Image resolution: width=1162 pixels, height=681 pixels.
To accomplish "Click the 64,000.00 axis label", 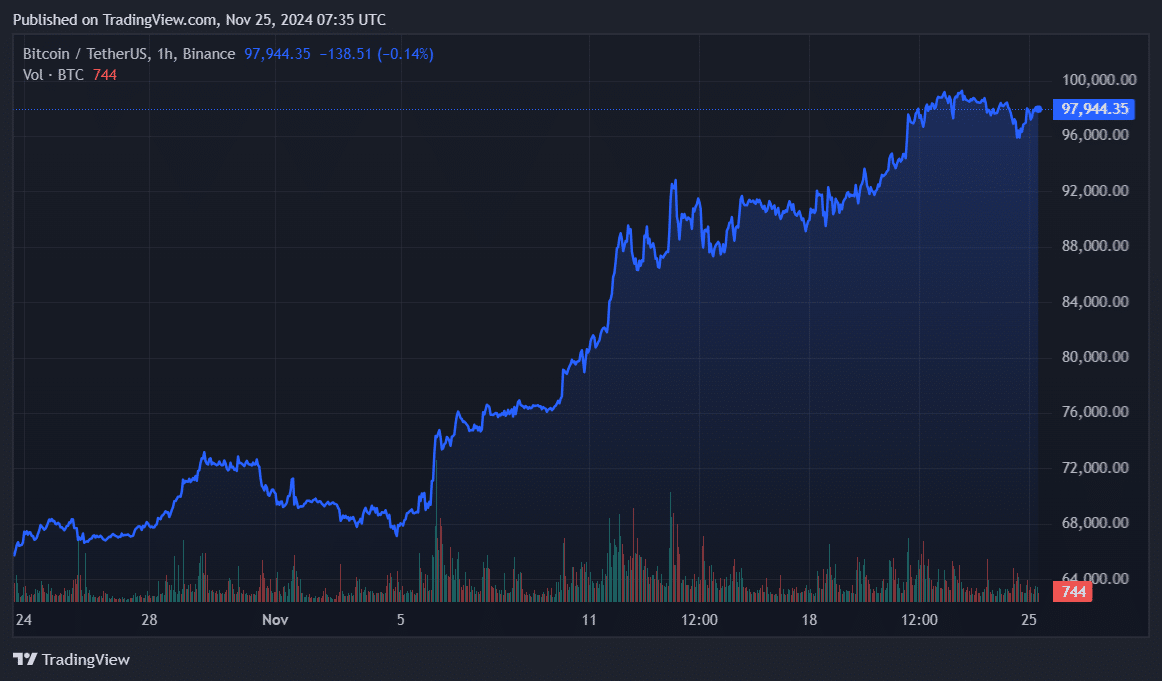I will 1095,576.
